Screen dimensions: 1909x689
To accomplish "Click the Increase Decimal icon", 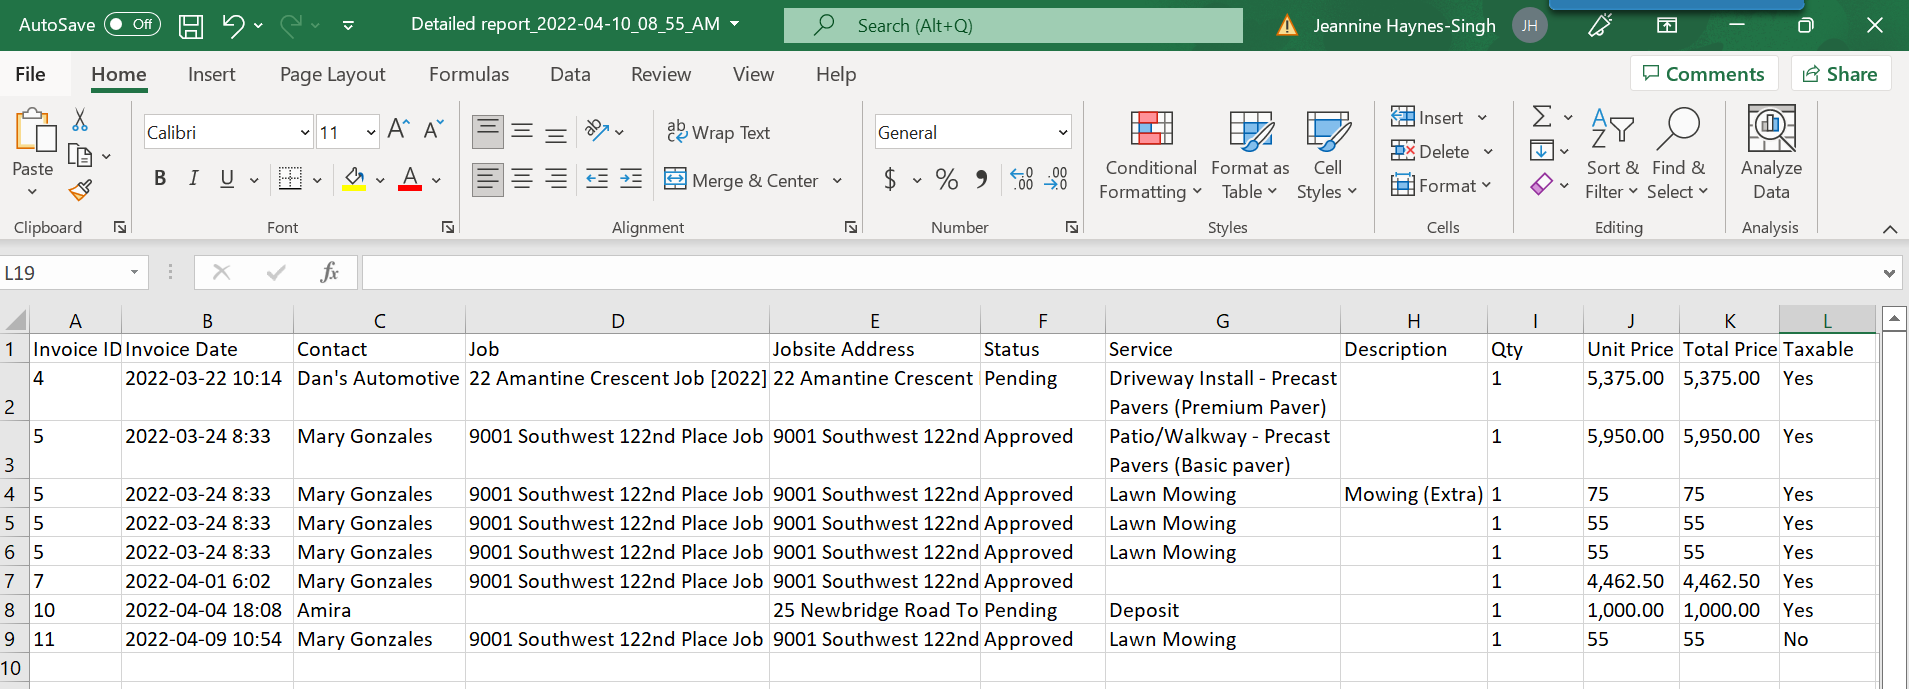I will pyautogui.click(x=1022, y=179).
